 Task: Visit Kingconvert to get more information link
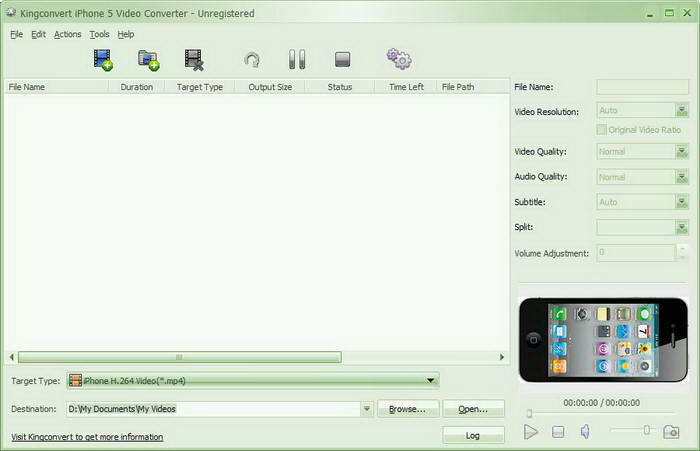[87, 437]
